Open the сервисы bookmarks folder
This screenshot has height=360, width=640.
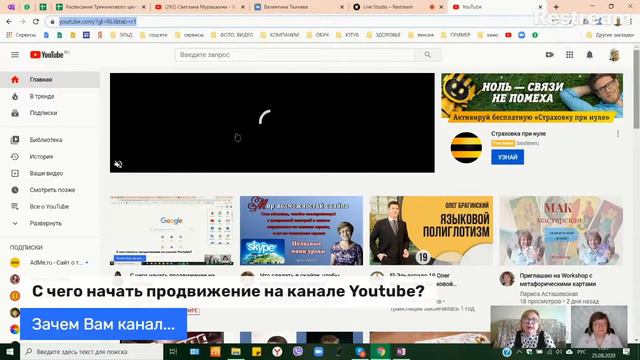(189, 35)
